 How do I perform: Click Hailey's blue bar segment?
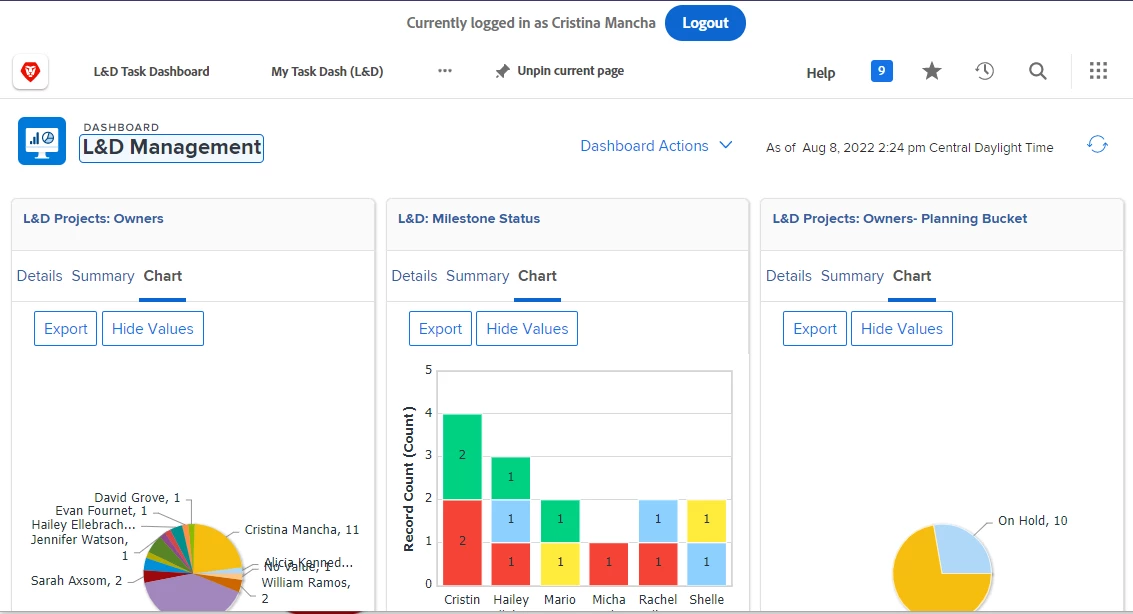tap(511, 520)
